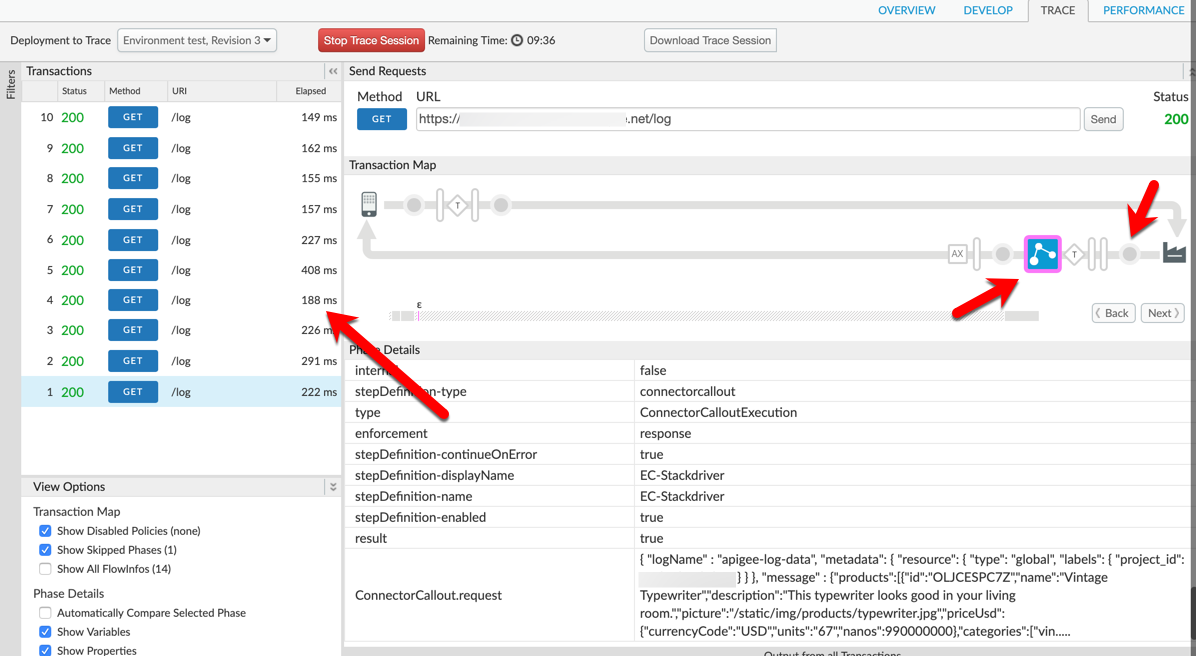Click the enforcement value response
1196x656 pixels.
[x=665, y=433]
